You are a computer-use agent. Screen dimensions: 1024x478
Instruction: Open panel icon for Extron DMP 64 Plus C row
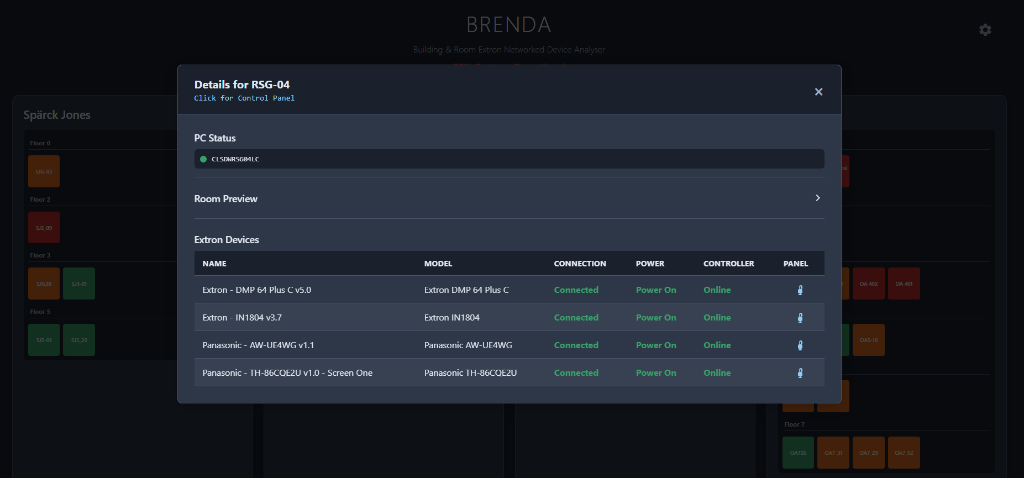tap(800, 290)
